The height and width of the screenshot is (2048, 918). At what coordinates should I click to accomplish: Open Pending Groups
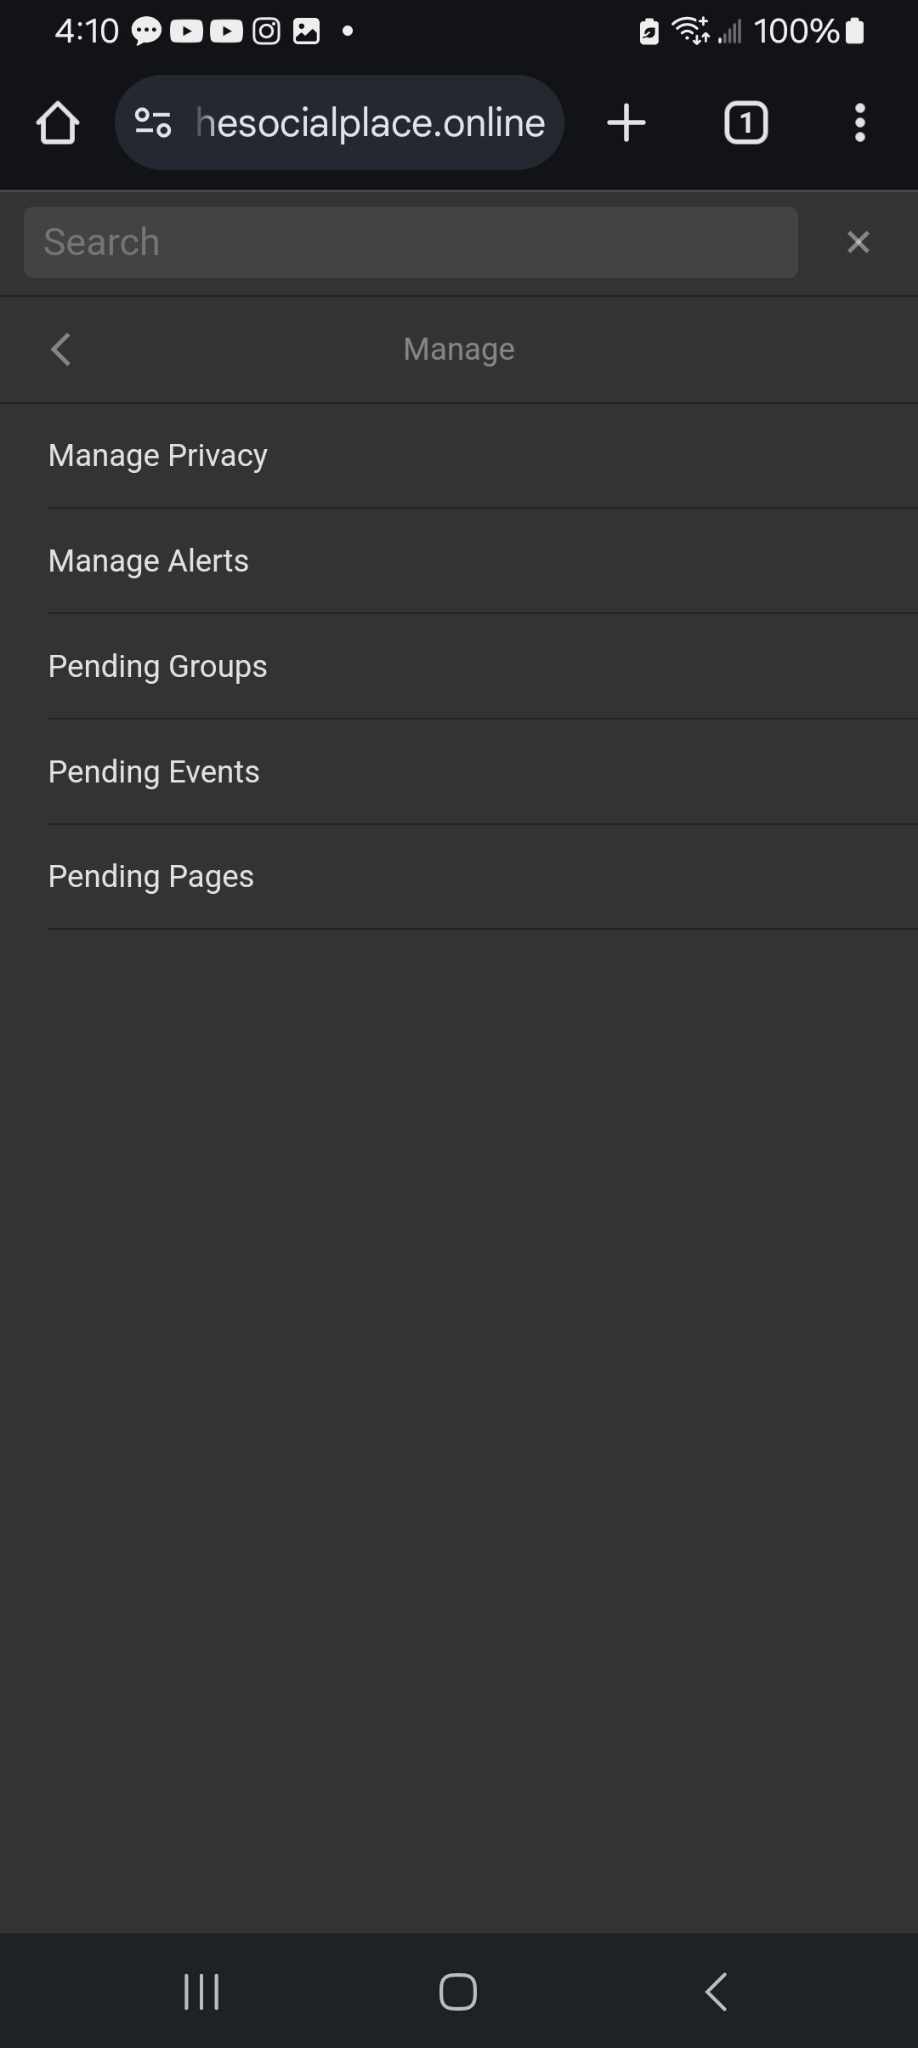[158, 667]
